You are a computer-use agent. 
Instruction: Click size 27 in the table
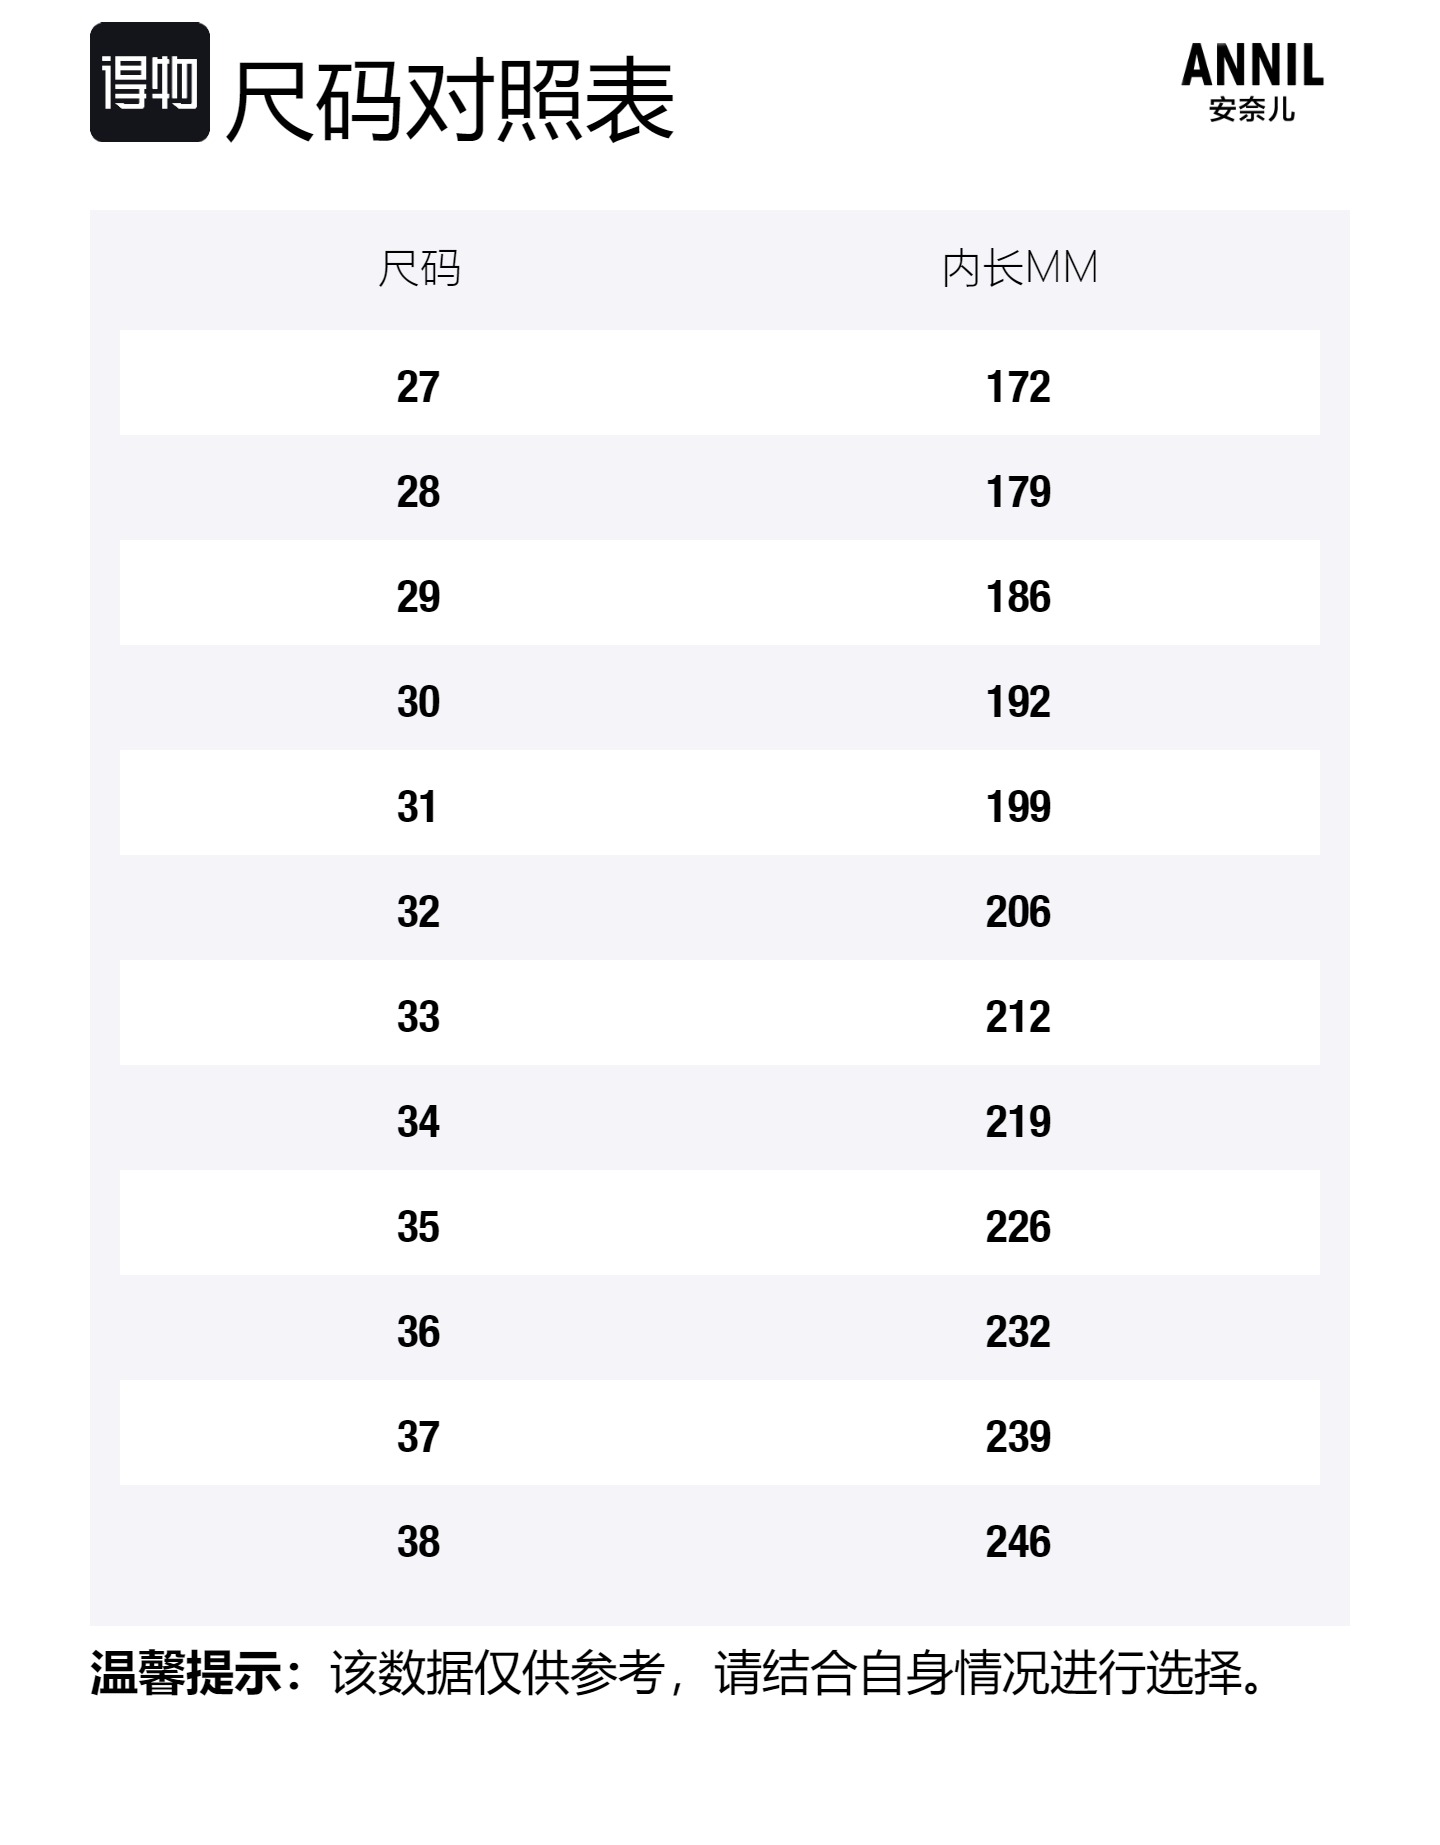[x=418, y=387]
